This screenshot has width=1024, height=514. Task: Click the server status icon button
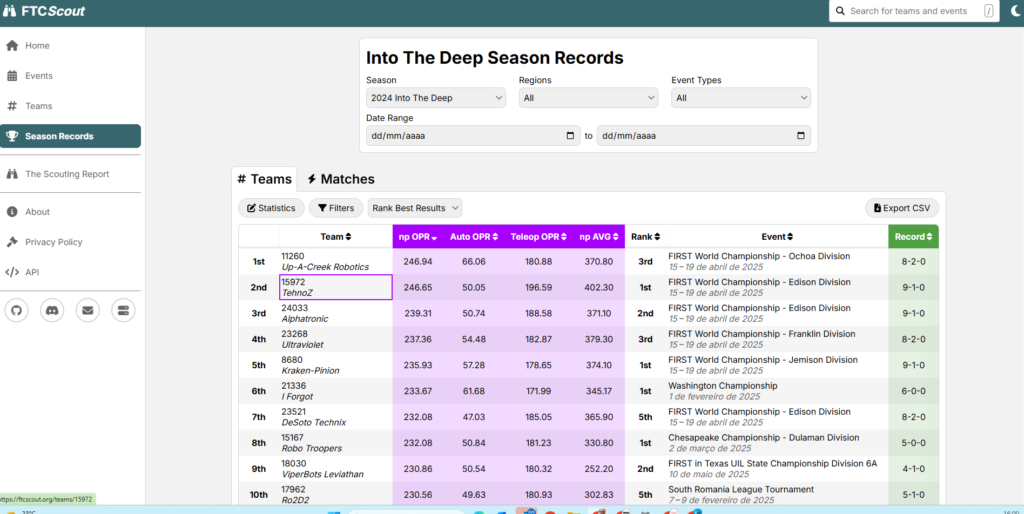click(123, 310)
